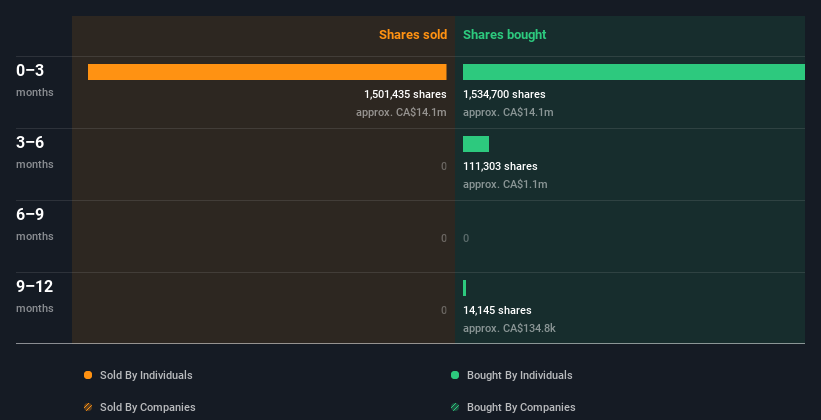Click the '0–3' months row label
Image resolution: width=821 pixels, height=420 pixels.
[x=30, y=70]
